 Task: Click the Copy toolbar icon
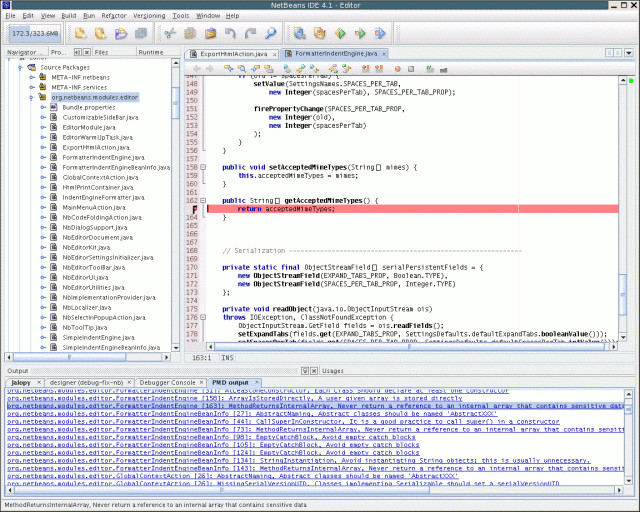pos(190,33)
